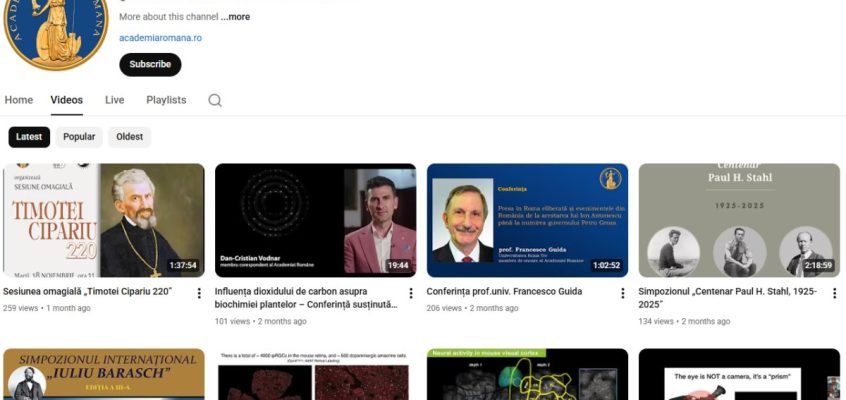The height and width of the screenshot is (400, 846).
Task: Click title Conferința prof.univ. Francesco Guida
Action: pos(504,291)
